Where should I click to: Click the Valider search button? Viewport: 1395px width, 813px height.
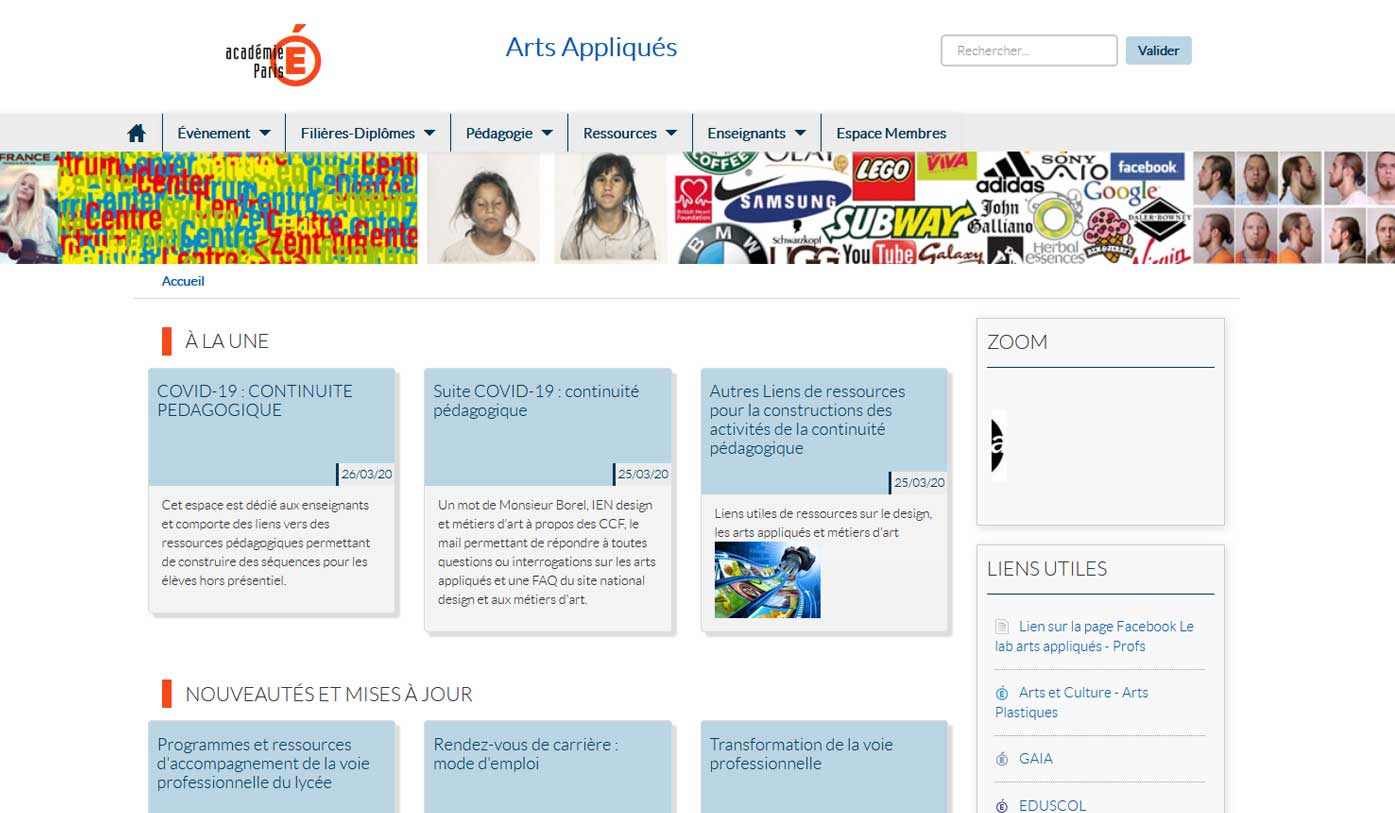point(1158,50)
